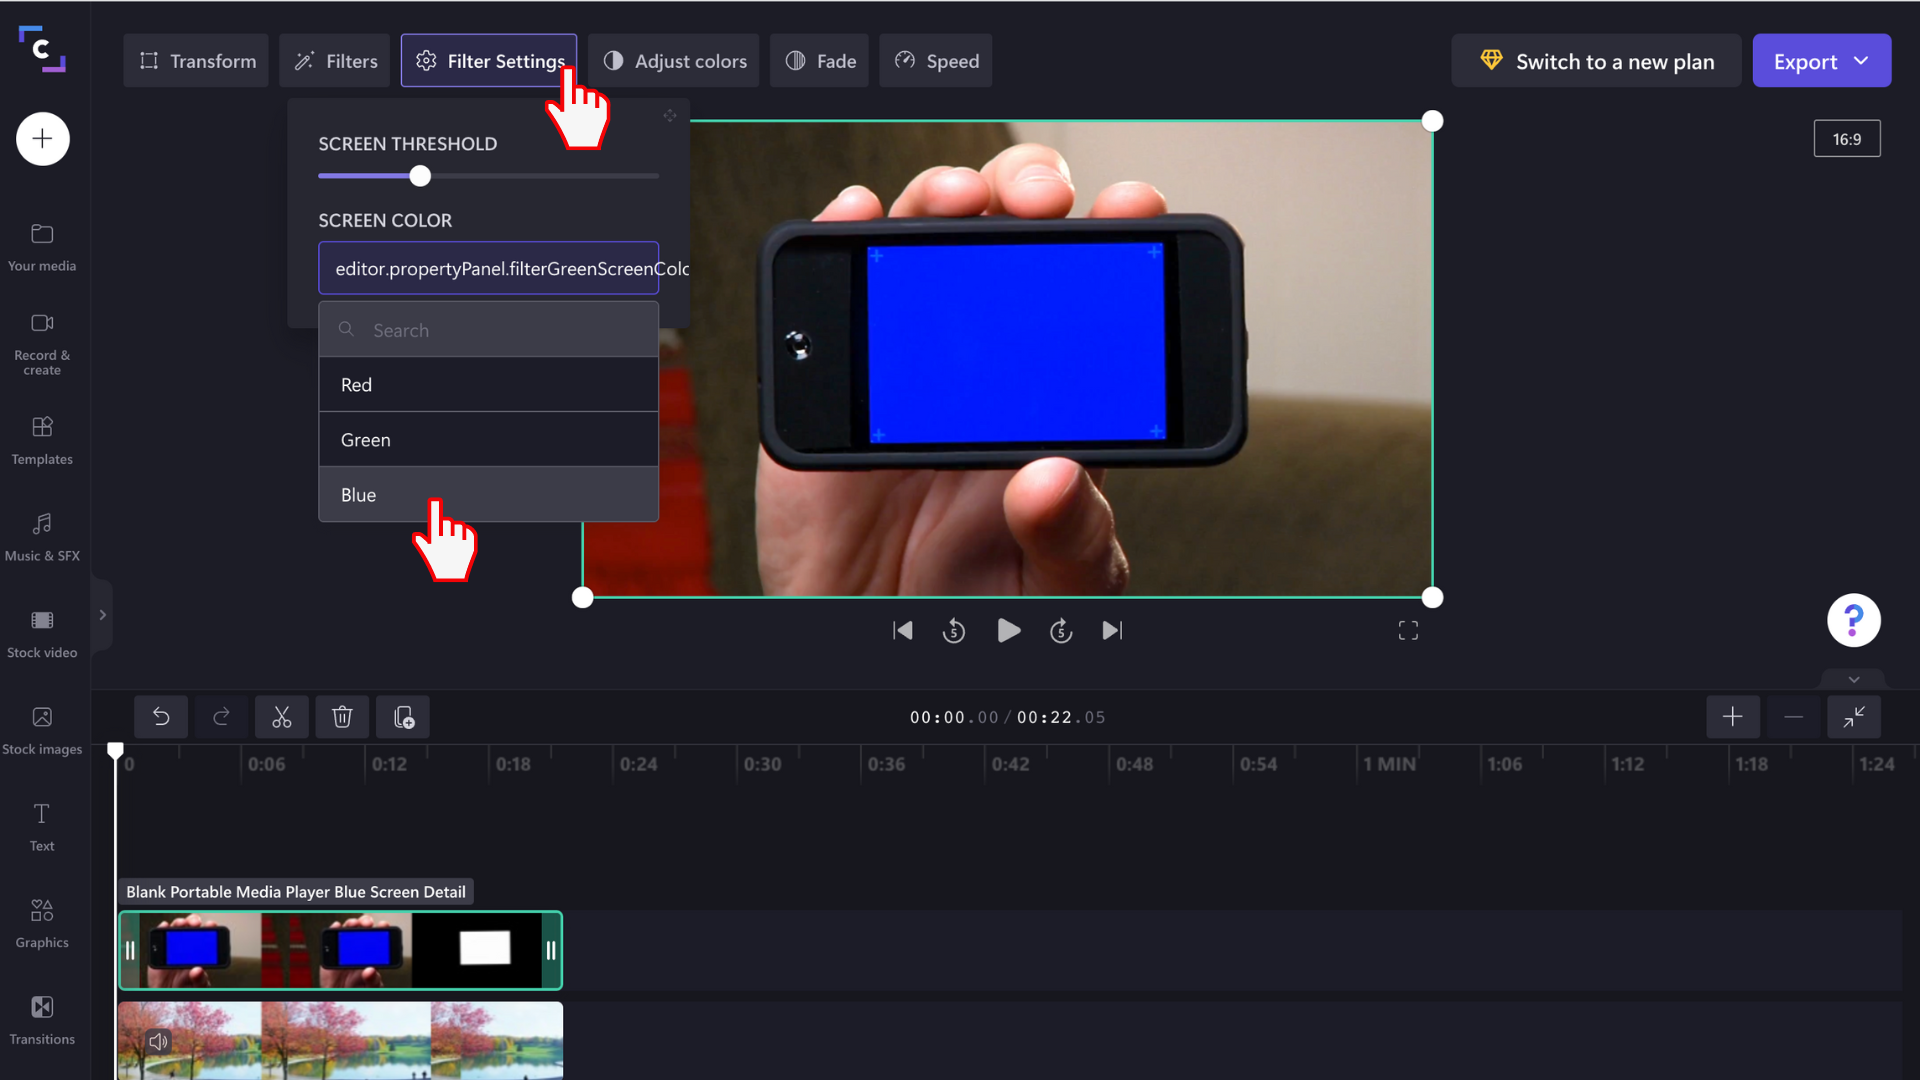Open the Music & SFX panel

(x=41, y=535)
